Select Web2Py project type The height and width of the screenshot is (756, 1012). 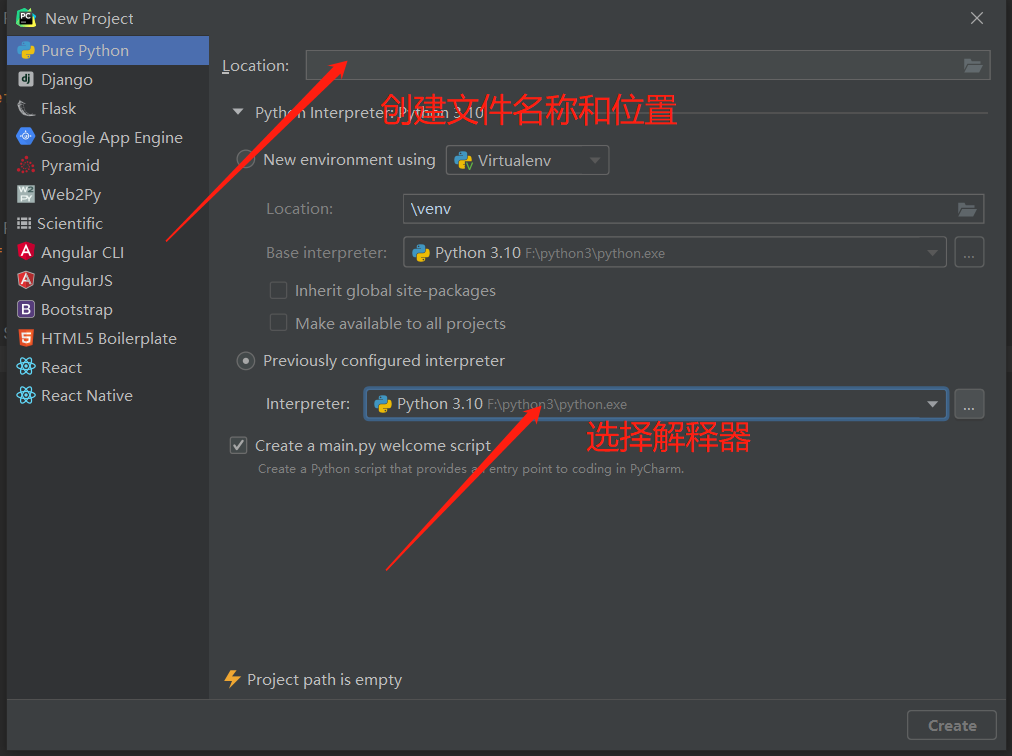[x=108, y=194]
